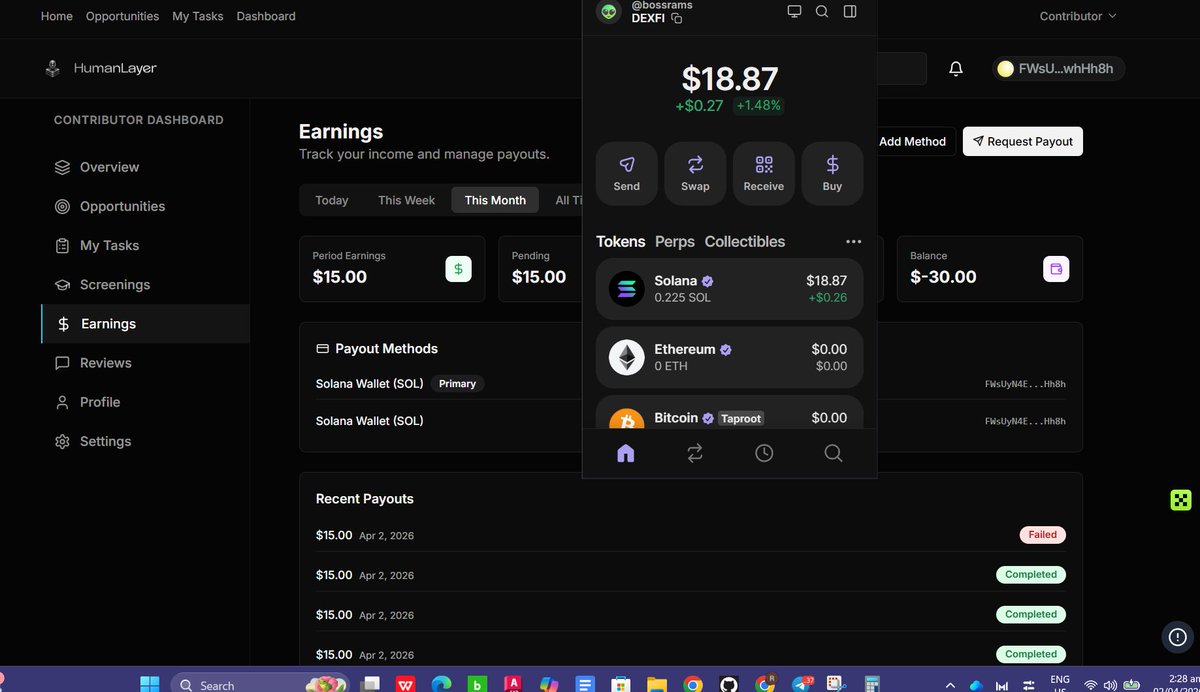
Task: Go to Overview in sidebar
Action: [x=145, y=167]
